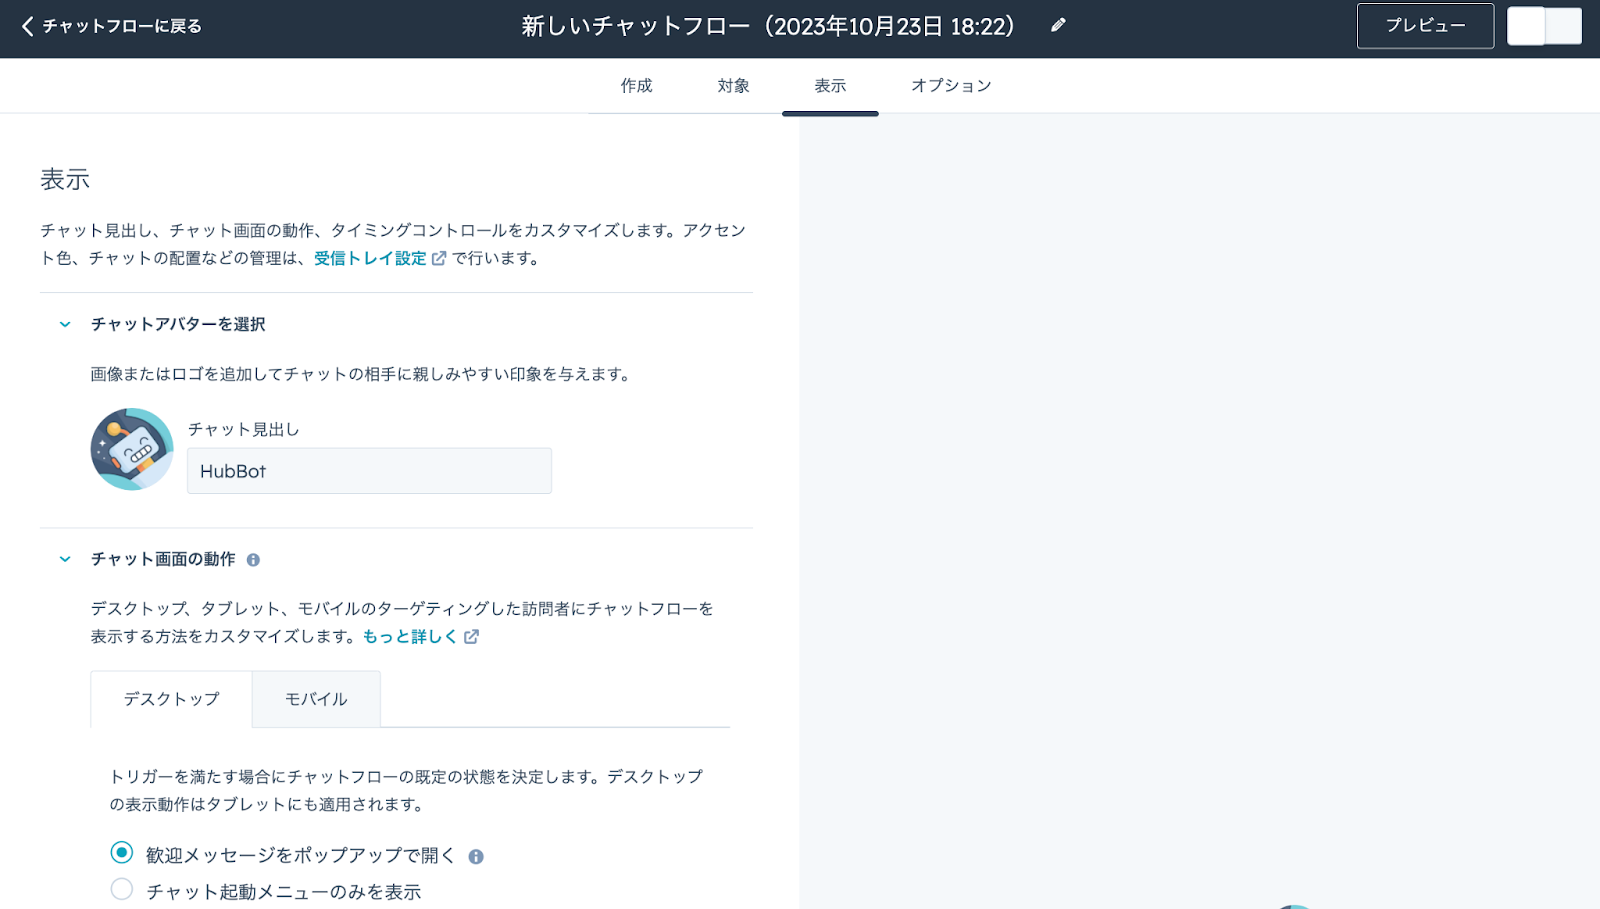Select チャット起動メニューのみを表示 radio button

(x=121, y=889)
